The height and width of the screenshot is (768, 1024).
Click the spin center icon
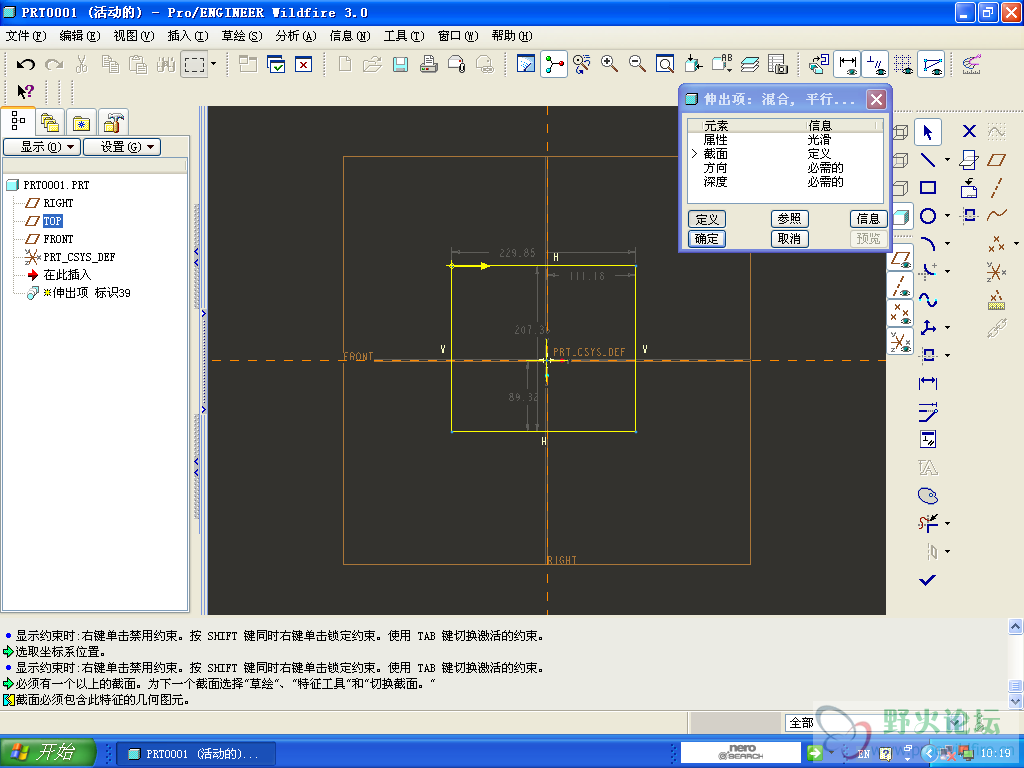554,64
